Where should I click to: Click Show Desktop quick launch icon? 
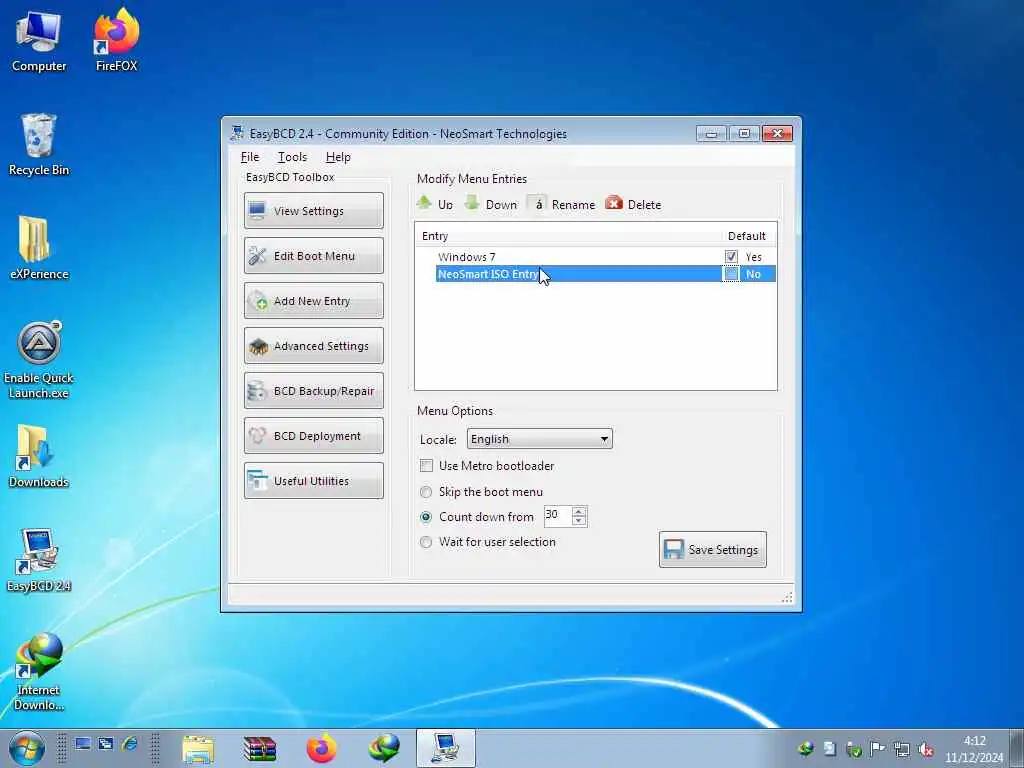point(82,744)
